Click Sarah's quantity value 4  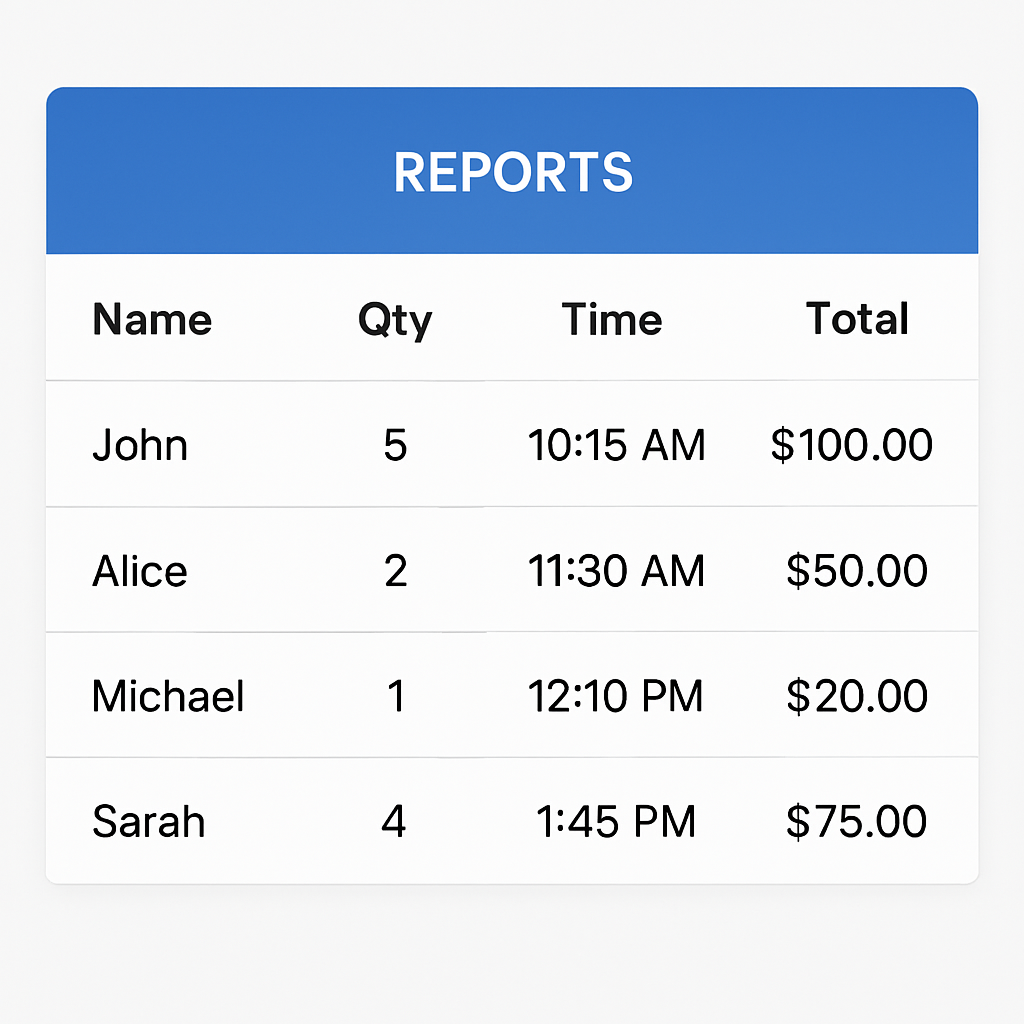pyautogui.click(x=394, y=822)
